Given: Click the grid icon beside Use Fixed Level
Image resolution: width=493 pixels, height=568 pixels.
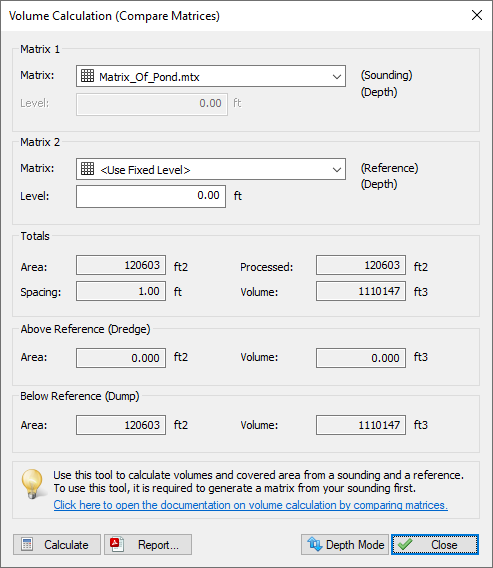Looking at the screenshot, I should 87,169.
